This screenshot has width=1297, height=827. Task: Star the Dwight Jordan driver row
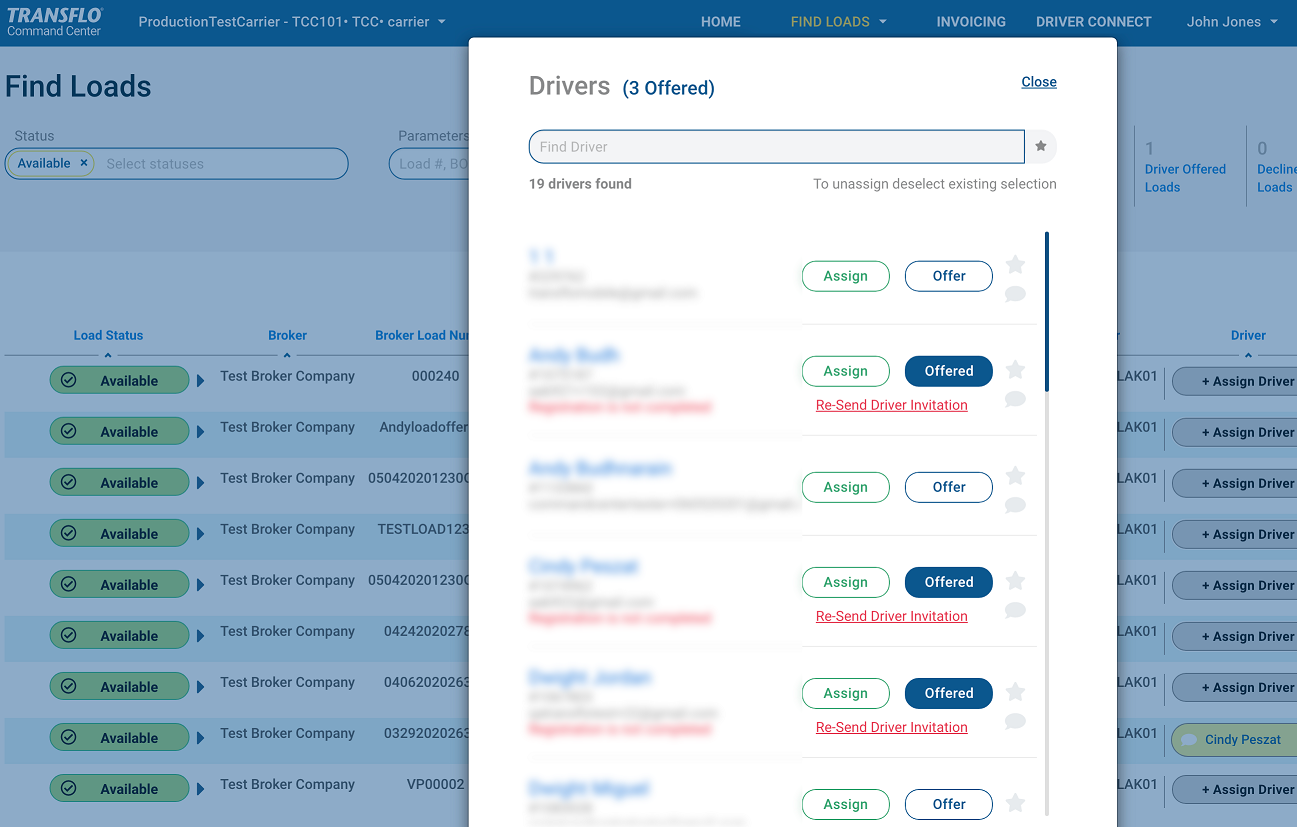pyautogui.click(x=1015, y=692)
